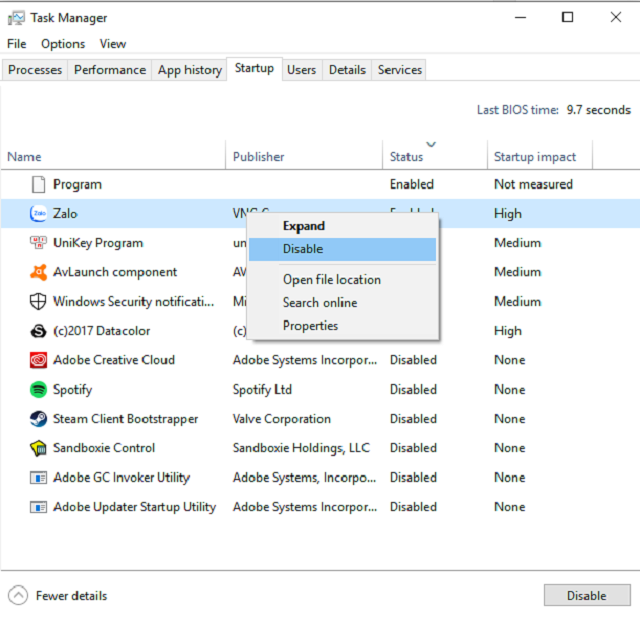Choose Search online in the context menu

(342, 302)
